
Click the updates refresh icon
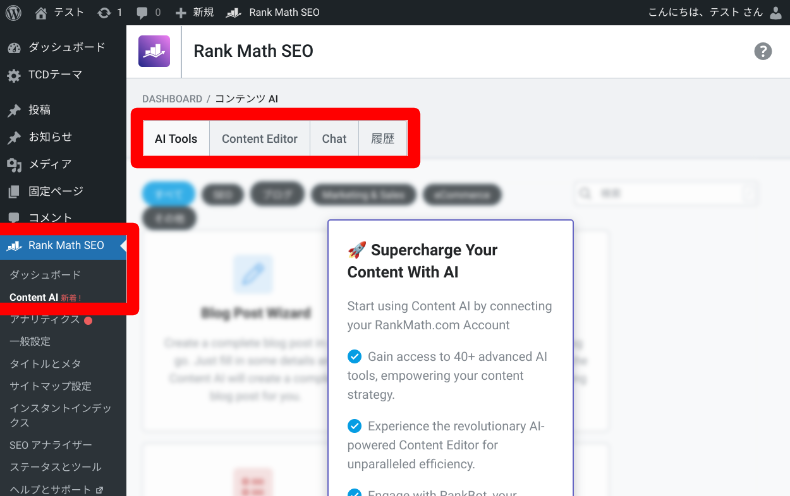[105, 12]
